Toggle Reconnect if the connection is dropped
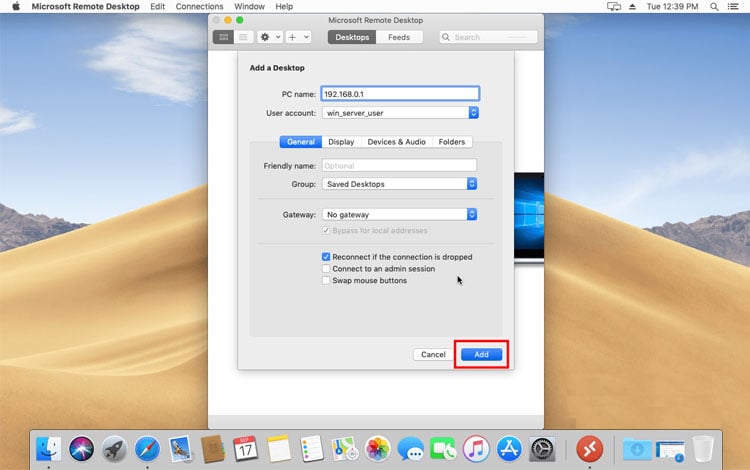Viewport: 750px width, 470px height. click(x=326, y=257)
